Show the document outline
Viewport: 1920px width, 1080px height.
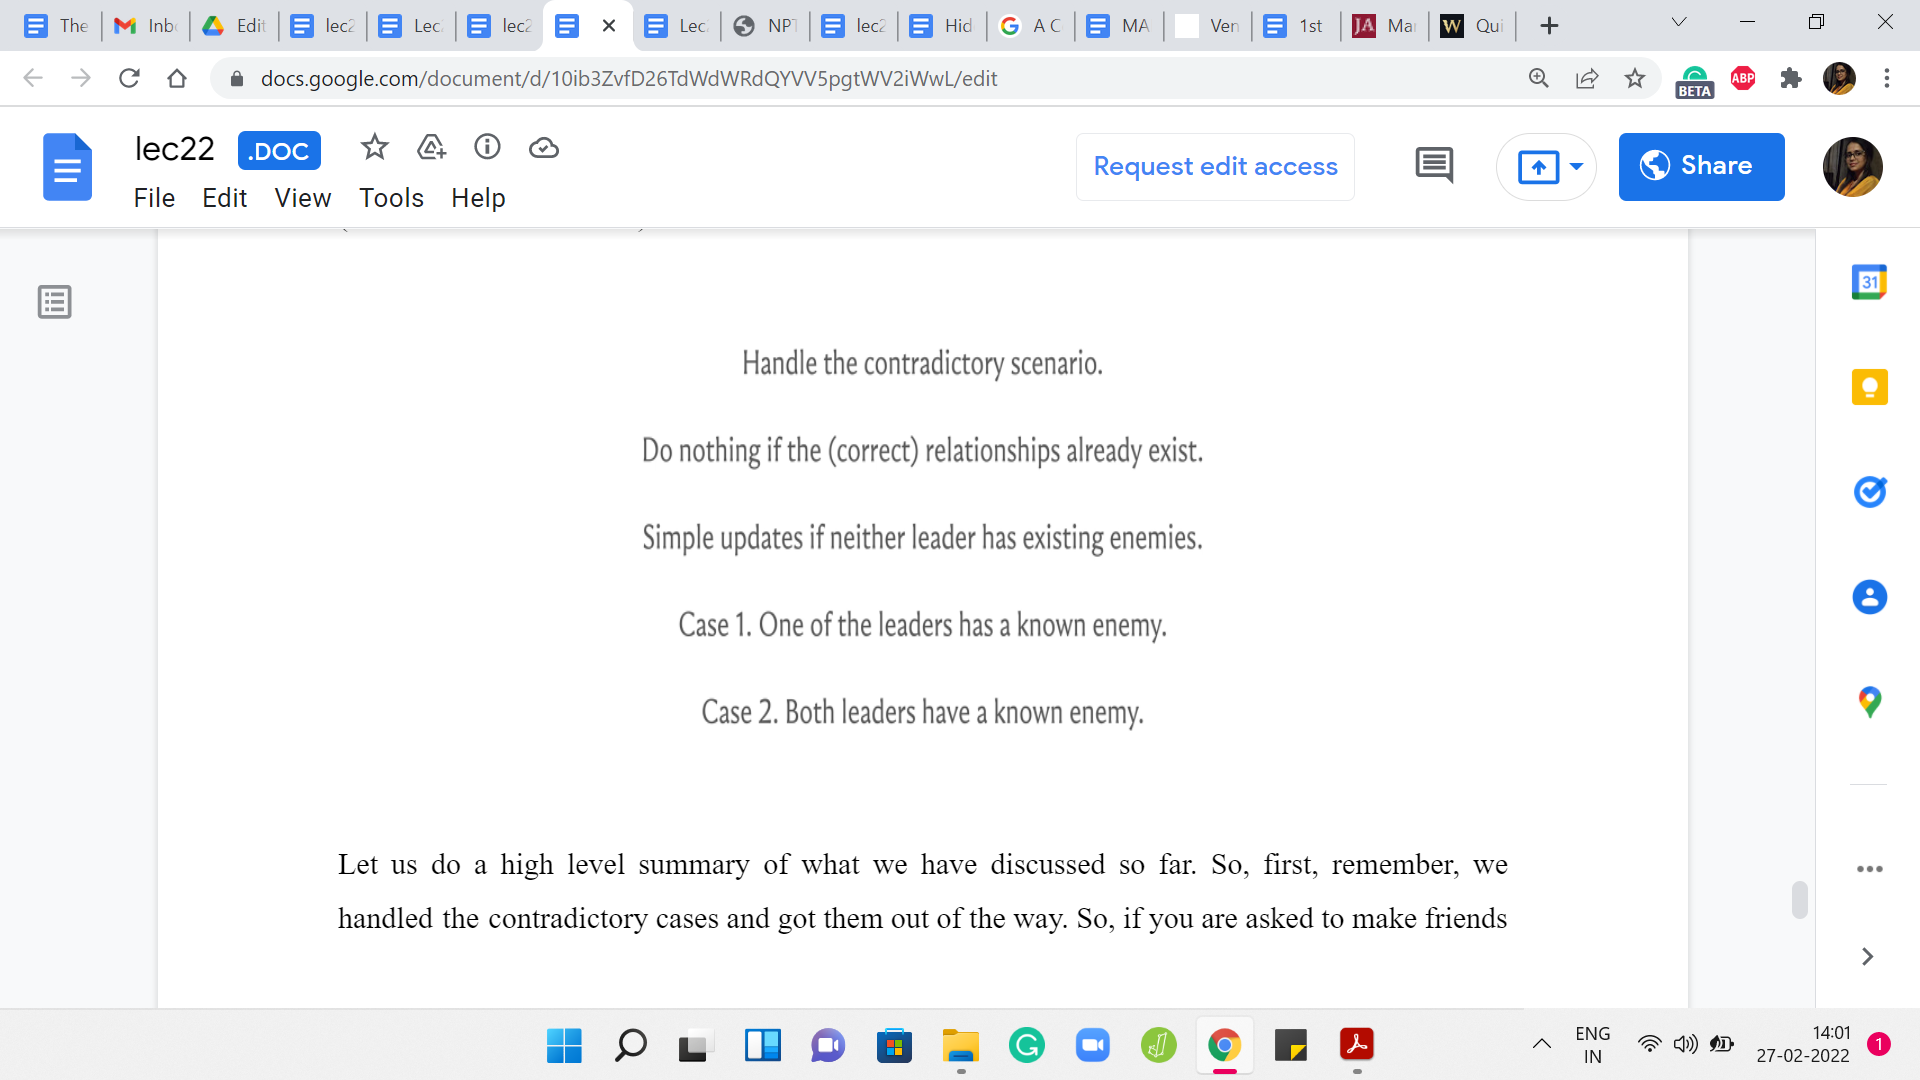click(55, 301)
